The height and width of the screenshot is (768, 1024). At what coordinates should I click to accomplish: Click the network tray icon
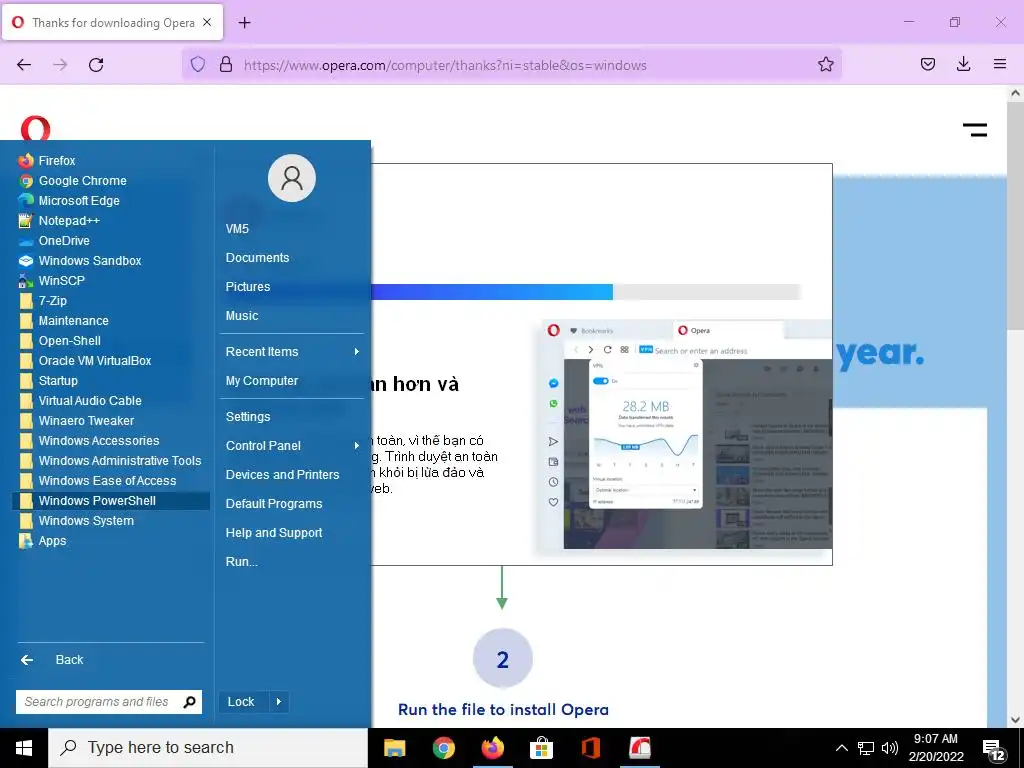point(866,748)
